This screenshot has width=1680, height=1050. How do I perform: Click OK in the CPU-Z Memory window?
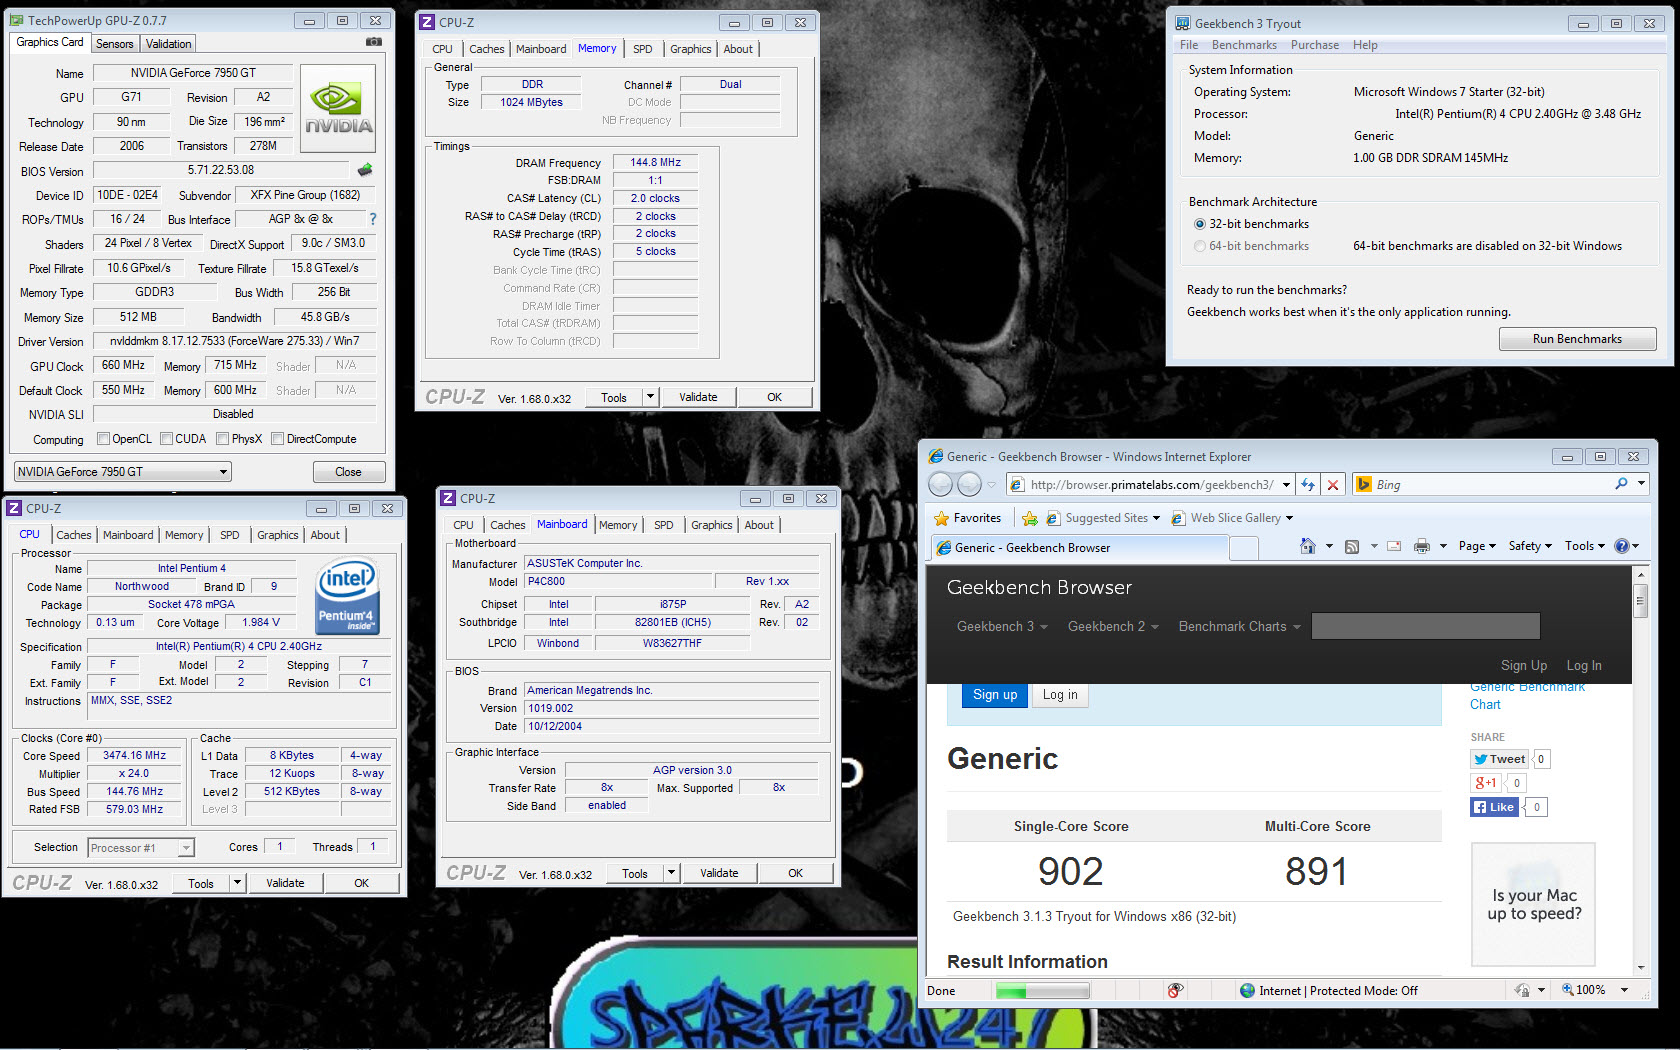tap(774, 397)
